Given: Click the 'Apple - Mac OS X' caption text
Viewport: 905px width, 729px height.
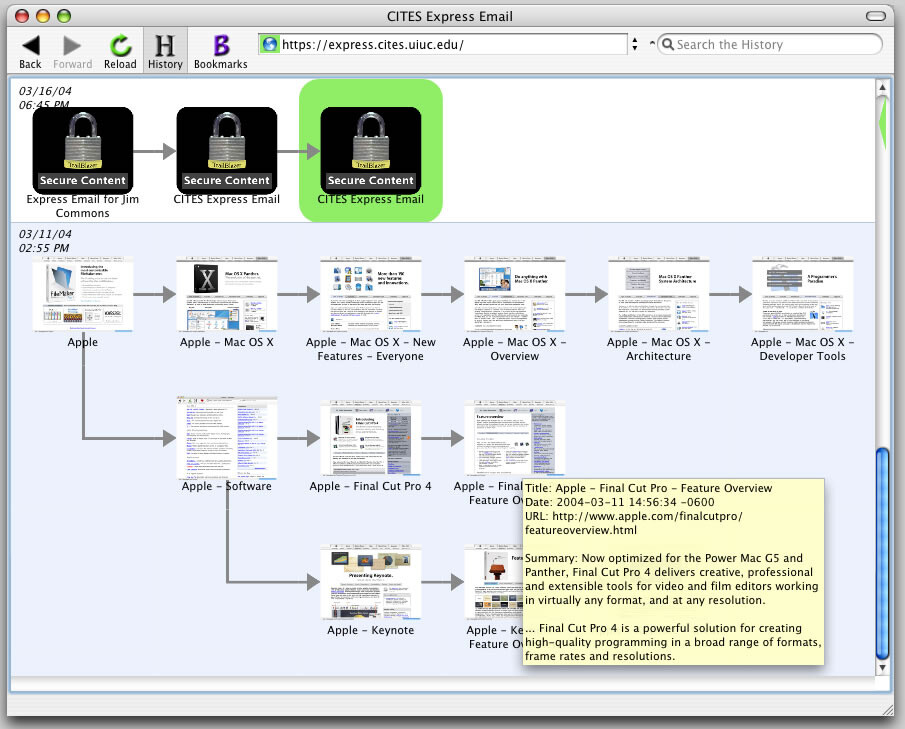Looking at the screenshot, I should tap(226, 342).
